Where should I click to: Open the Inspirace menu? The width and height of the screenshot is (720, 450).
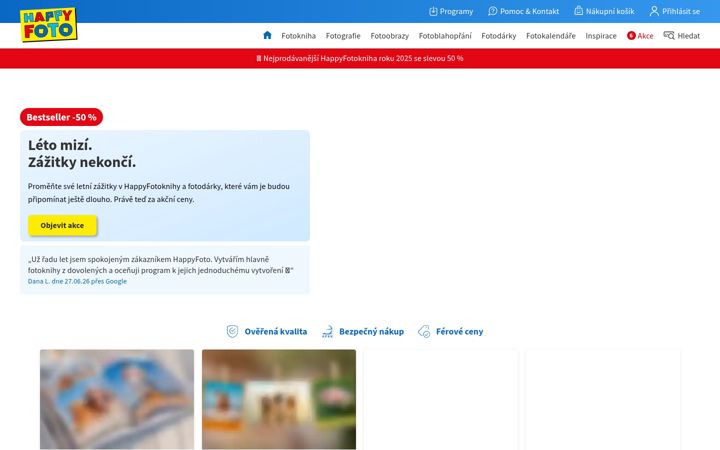point(601,36)
